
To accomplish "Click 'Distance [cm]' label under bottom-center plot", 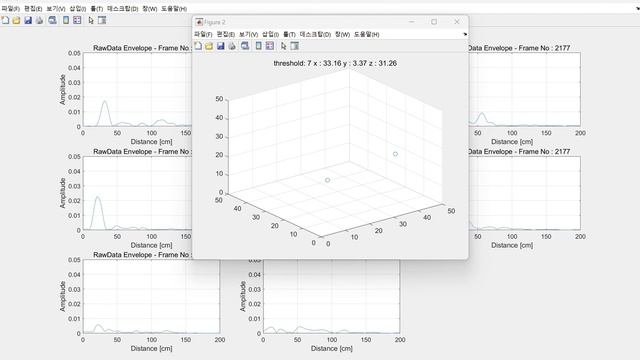I will tap(332, 349).
